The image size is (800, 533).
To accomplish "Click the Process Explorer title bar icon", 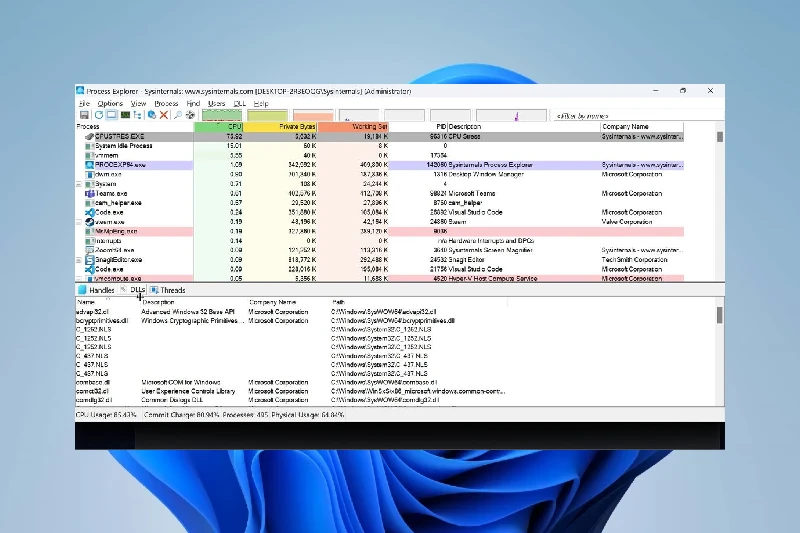I will [x=80, y=91].
